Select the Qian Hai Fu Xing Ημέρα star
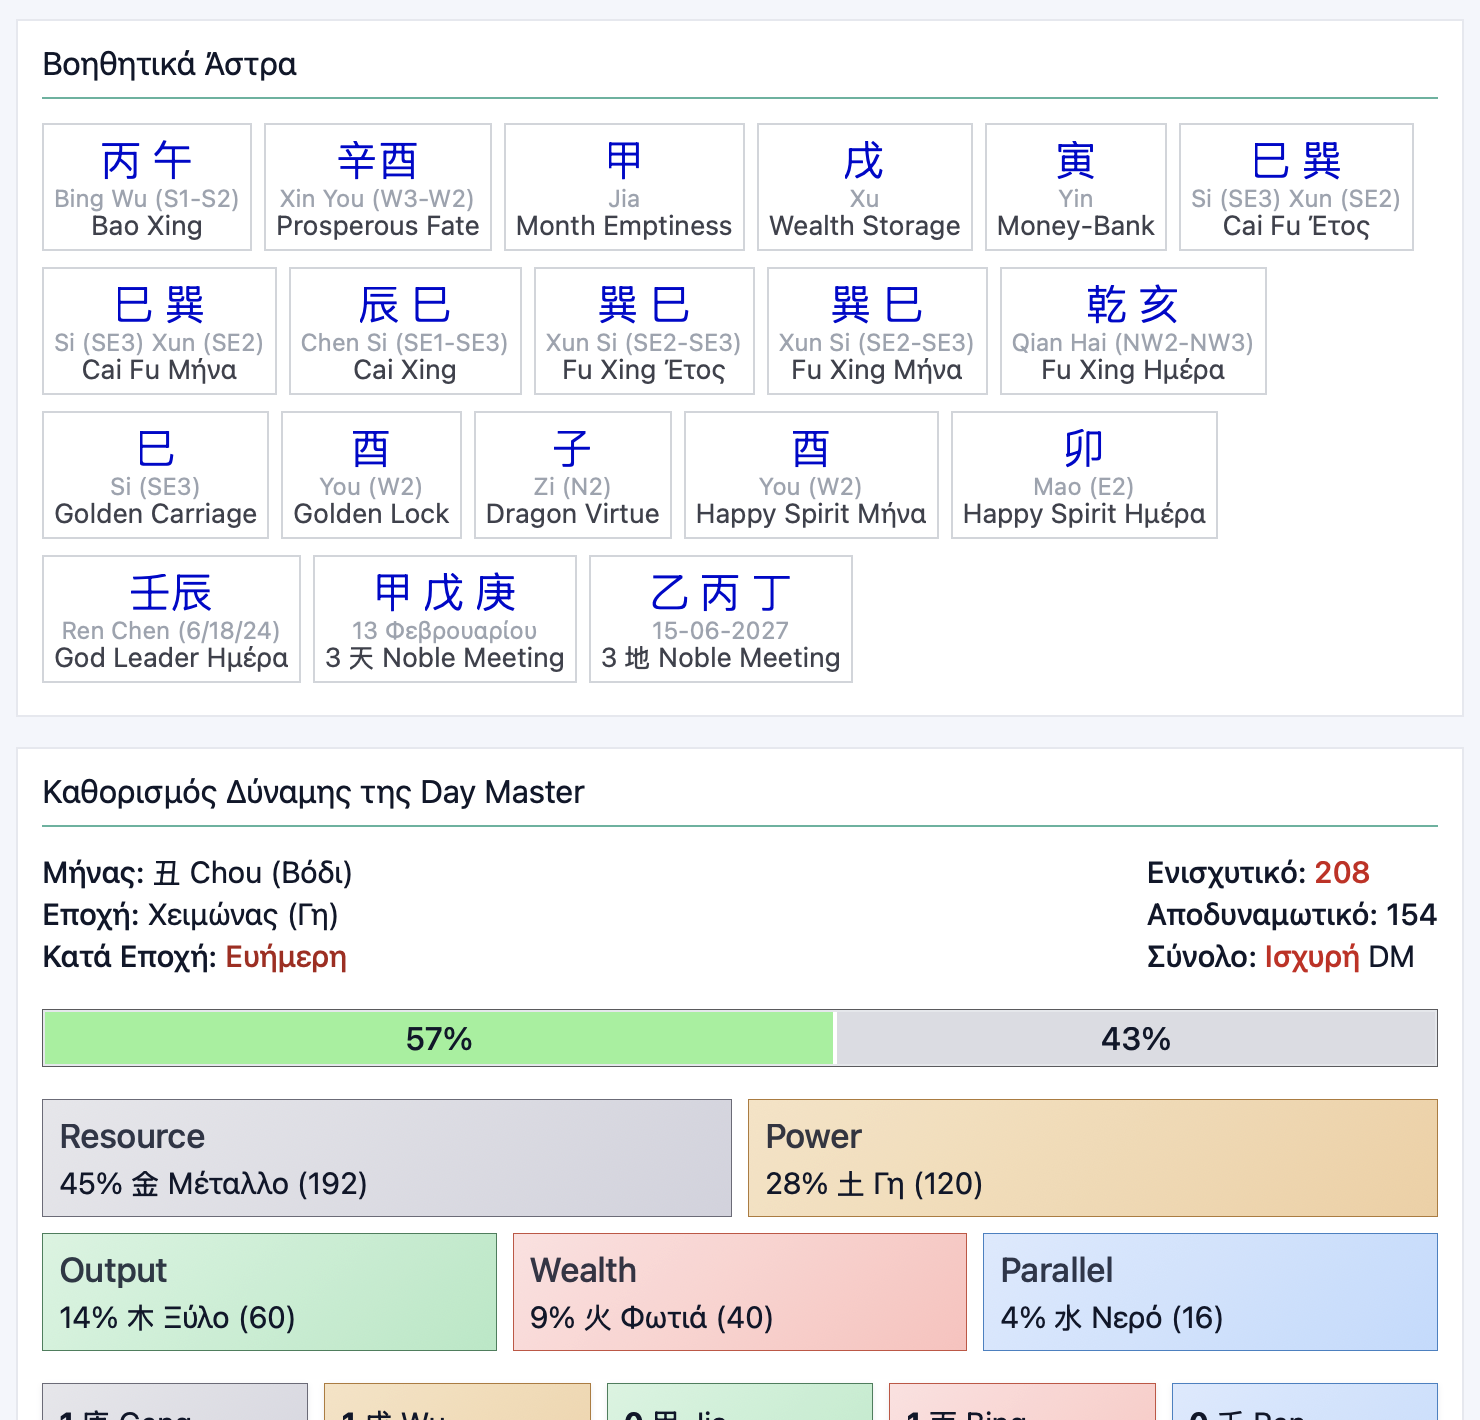1480x1420 pixels. pyautogui.click(x=1132, y=331)
